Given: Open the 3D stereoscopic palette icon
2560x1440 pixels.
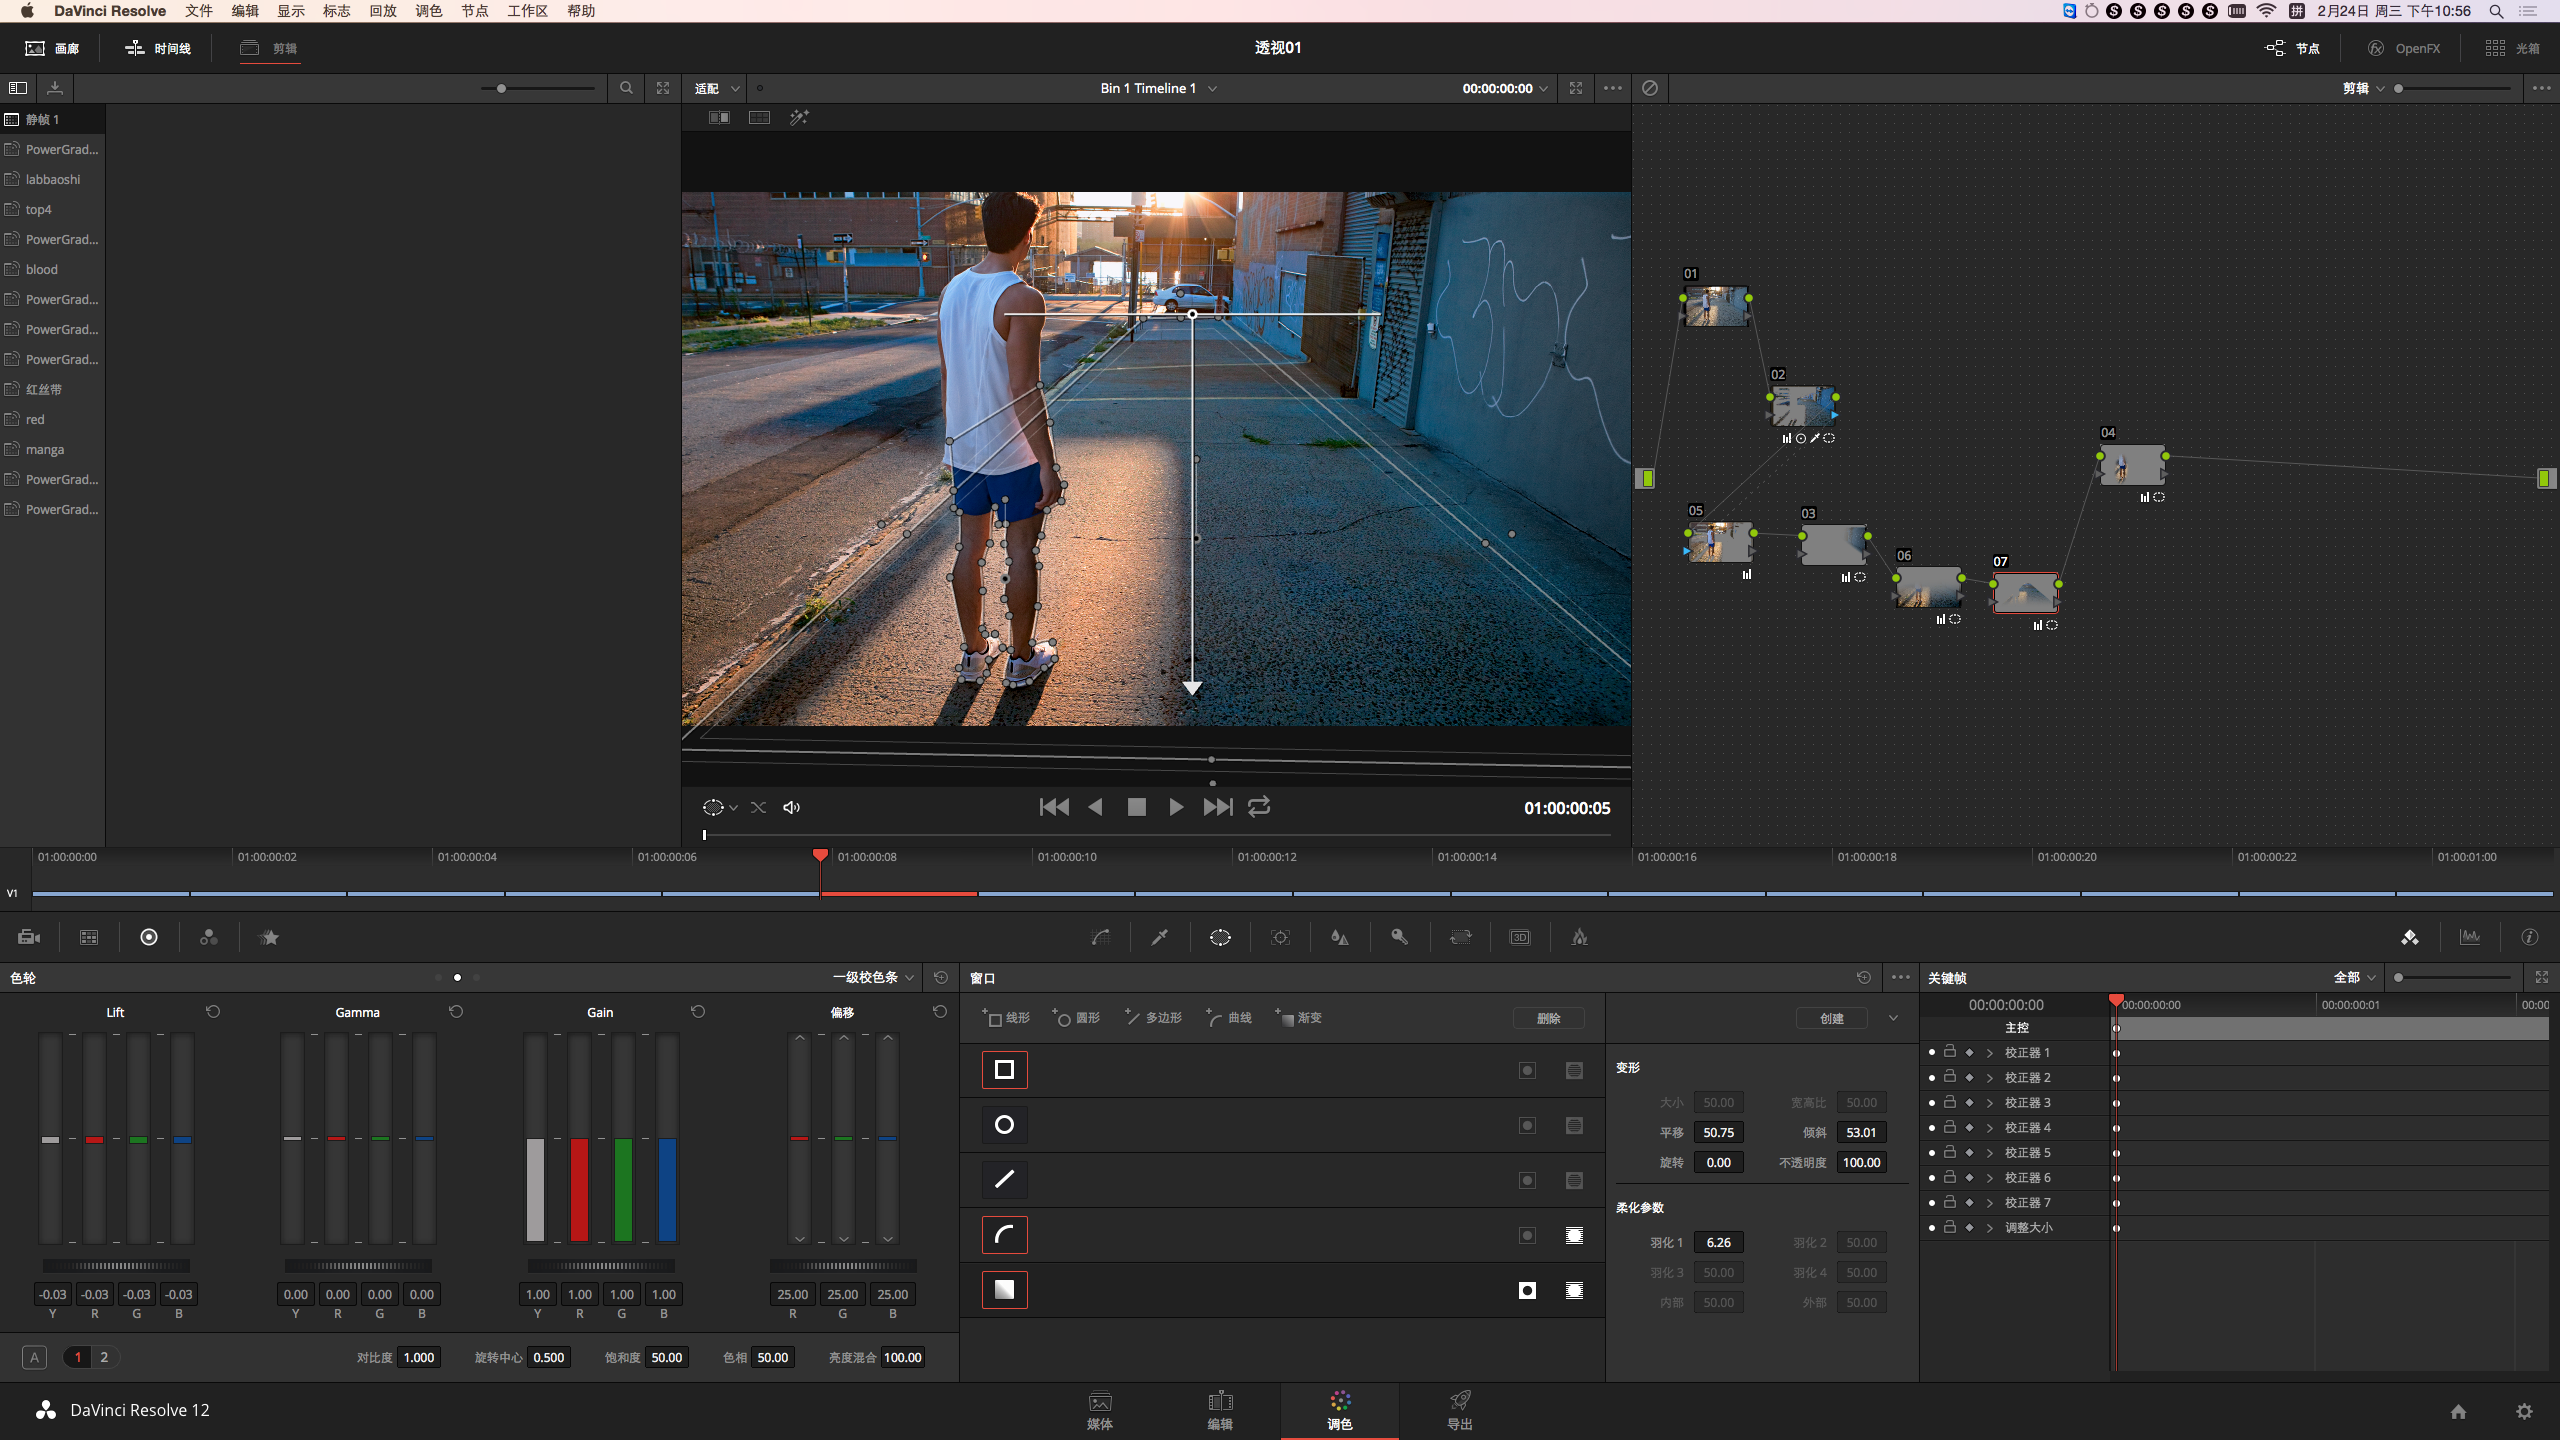Looking at the screenshot, I should click(1520, 937).
